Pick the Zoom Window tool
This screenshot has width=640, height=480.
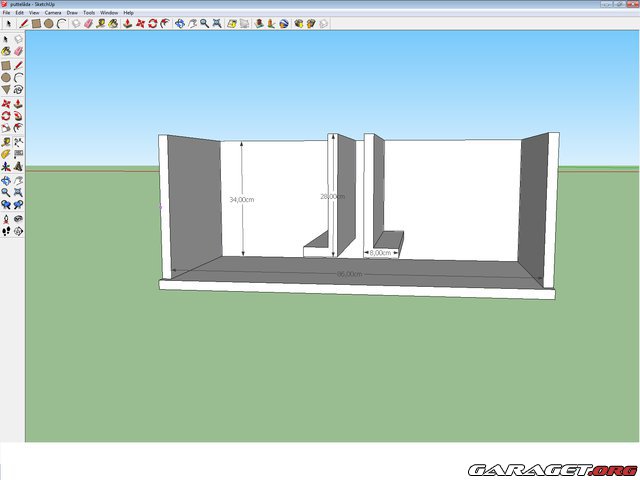click(19, 192)
